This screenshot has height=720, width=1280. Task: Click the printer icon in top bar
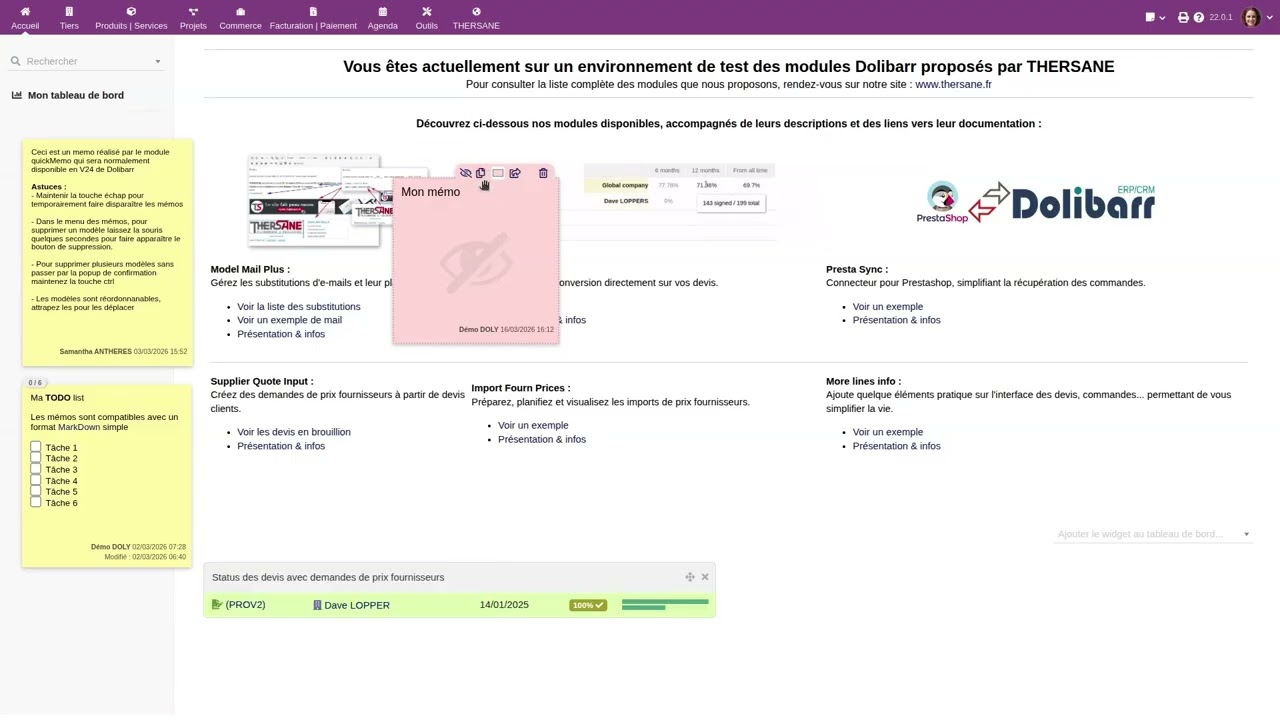point(1183,17)
